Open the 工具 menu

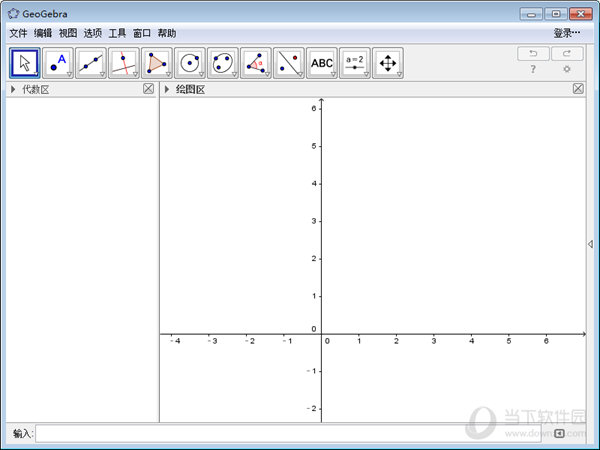tap(117, 33)
